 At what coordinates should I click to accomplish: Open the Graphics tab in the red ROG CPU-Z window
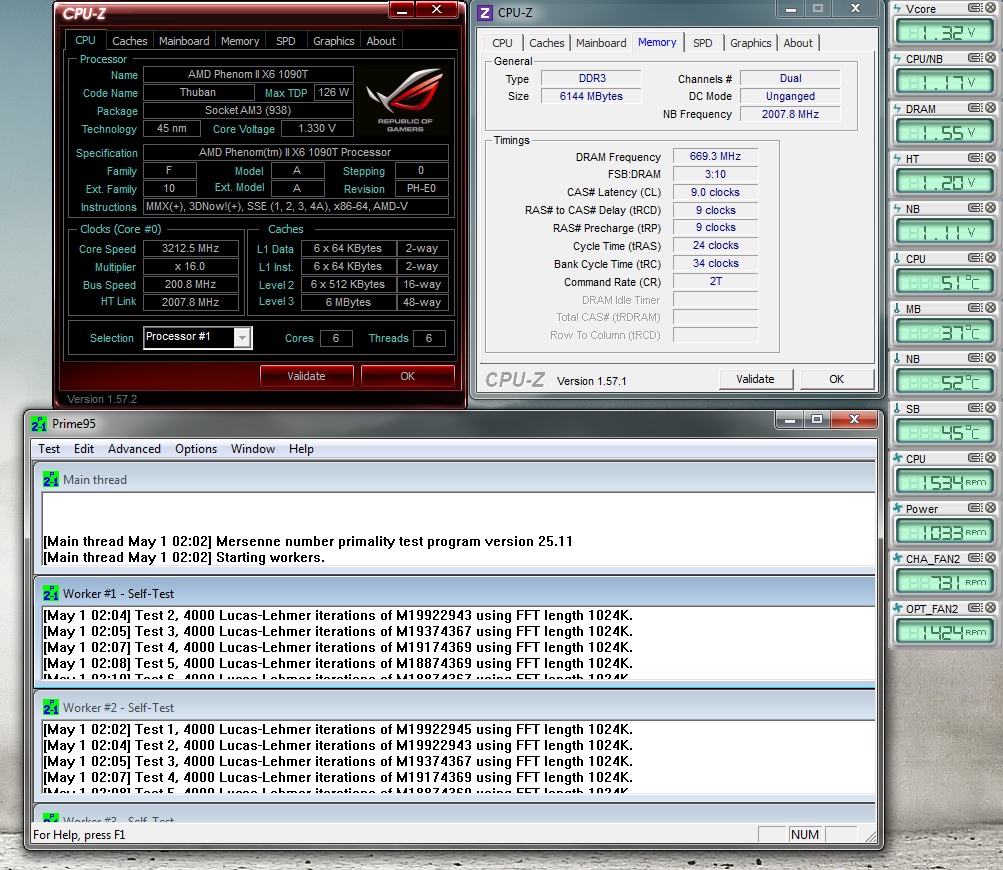point(334,41)
